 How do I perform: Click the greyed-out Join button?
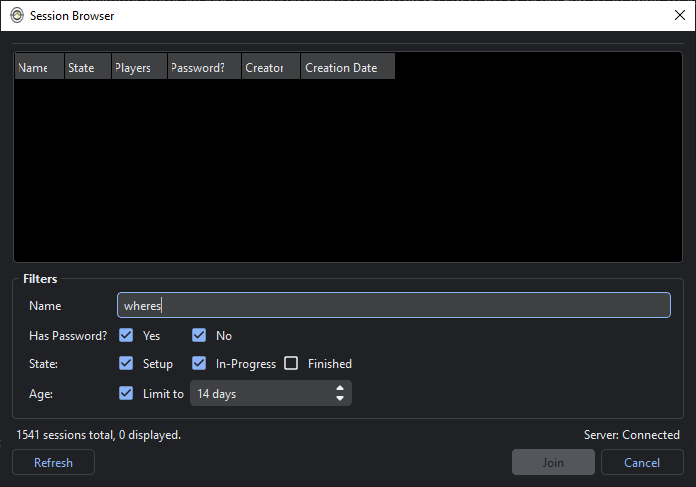(x=553, y=462)
